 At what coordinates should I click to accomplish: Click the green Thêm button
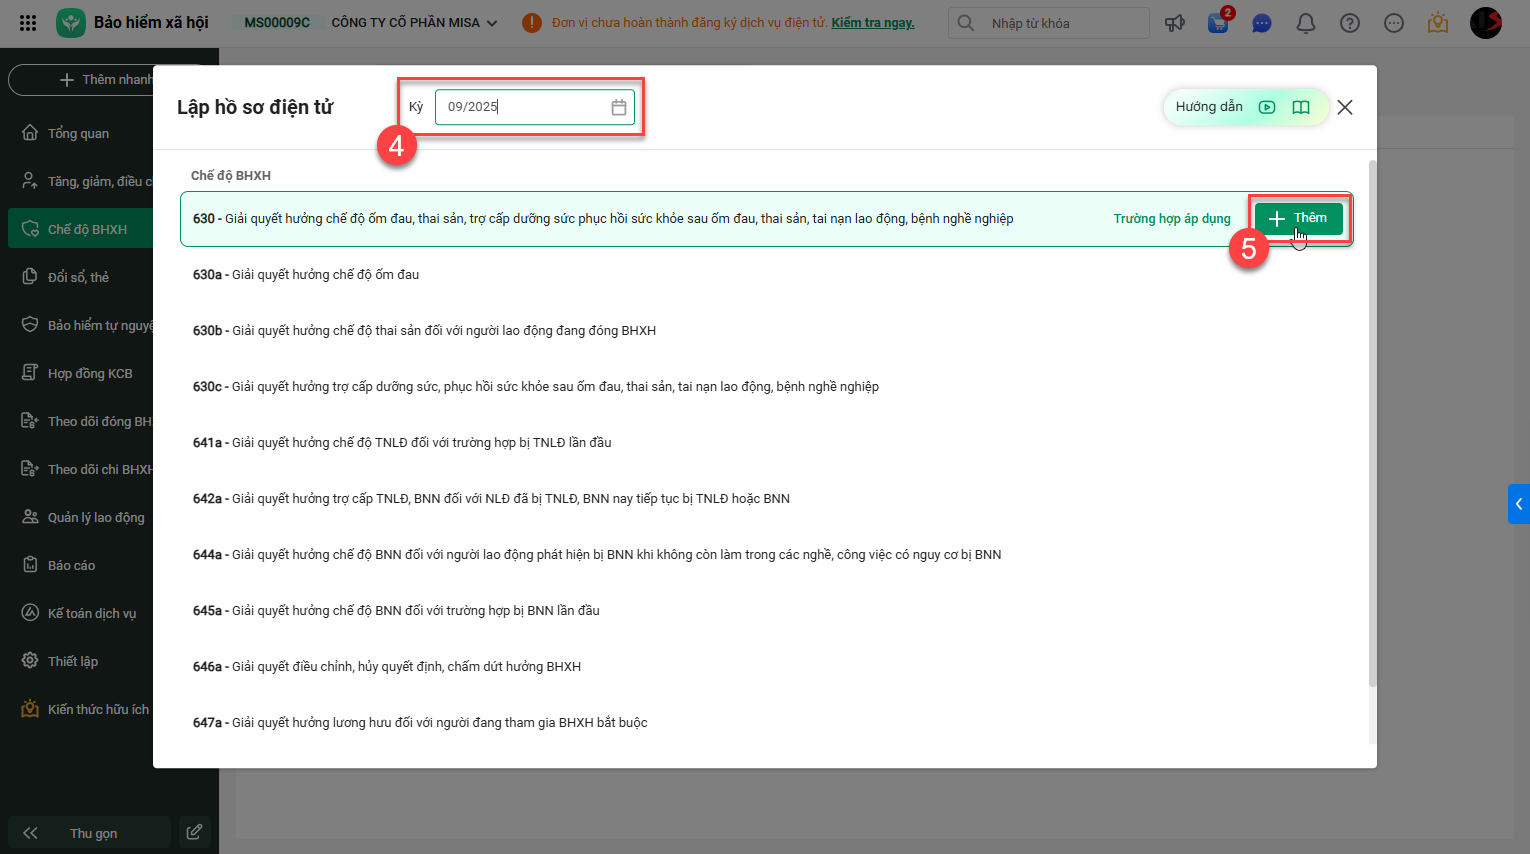(1298, 218)
